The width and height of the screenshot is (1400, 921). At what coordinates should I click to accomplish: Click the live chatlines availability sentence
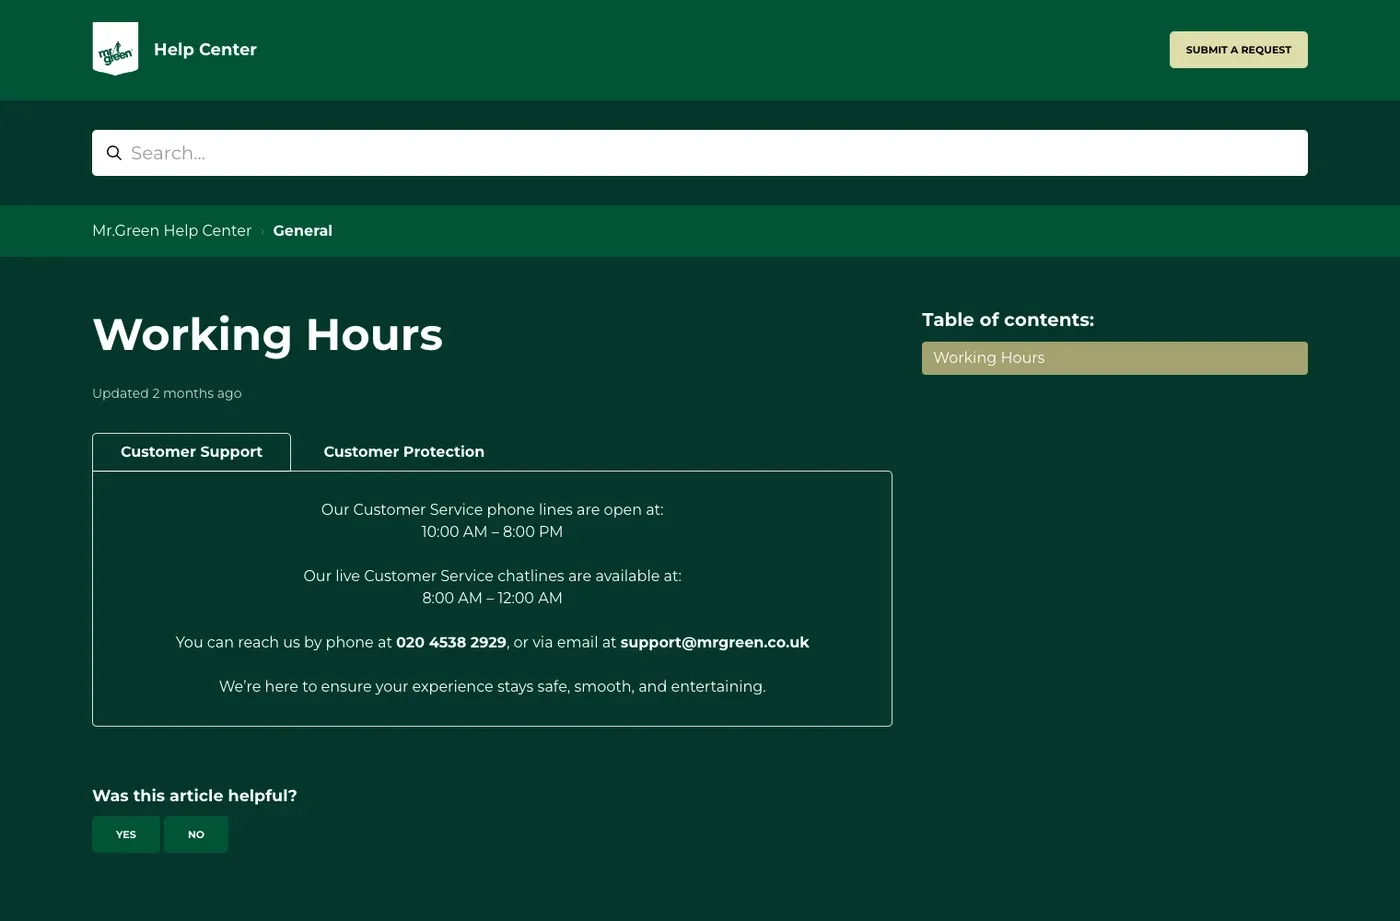click(x=492, y=576)
